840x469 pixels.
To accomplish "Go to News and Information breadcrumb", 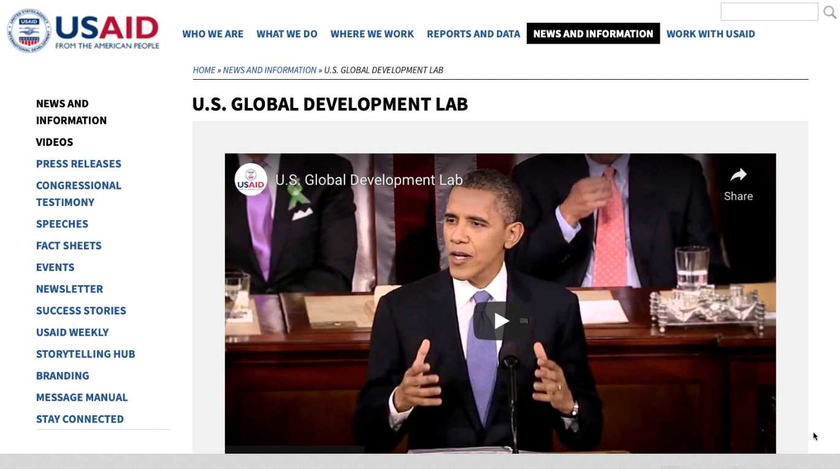I will (269, 70).
